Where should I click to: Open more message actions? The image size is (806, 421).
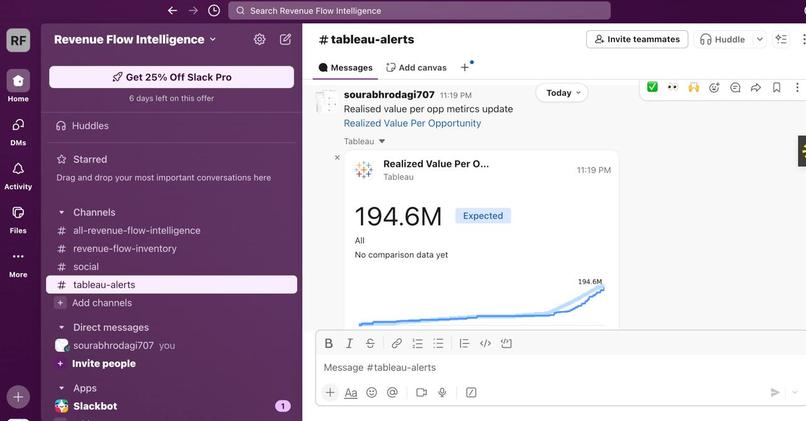797,87
